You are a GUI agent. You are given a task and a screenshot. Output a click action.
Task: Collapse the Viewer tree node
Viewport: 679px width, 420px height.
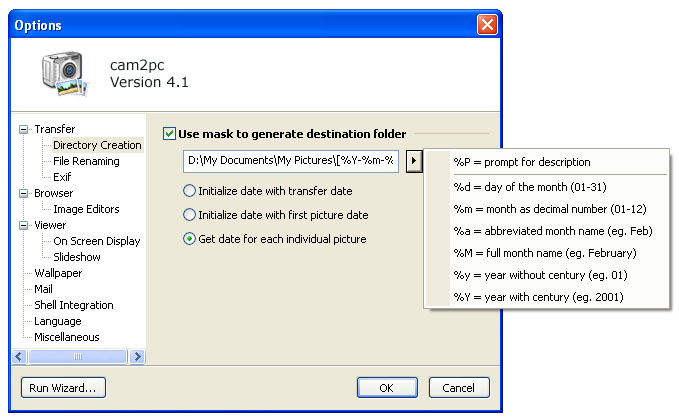[23, 226]
